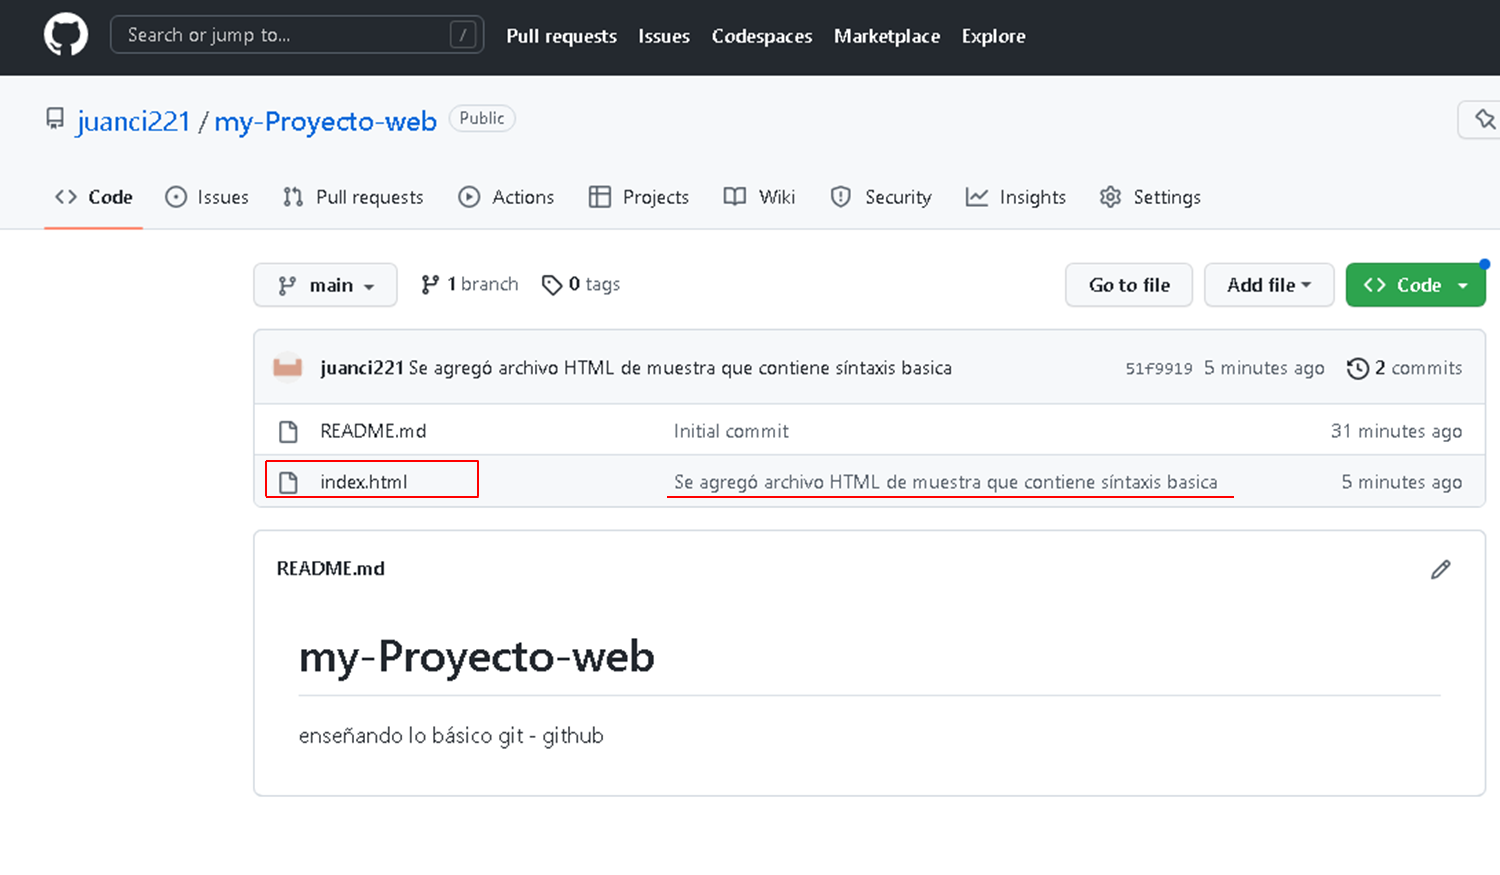Open the juanci221 owner profile link
The image size is (1500, 875).
pyautogui.click(x=134, y=121)
